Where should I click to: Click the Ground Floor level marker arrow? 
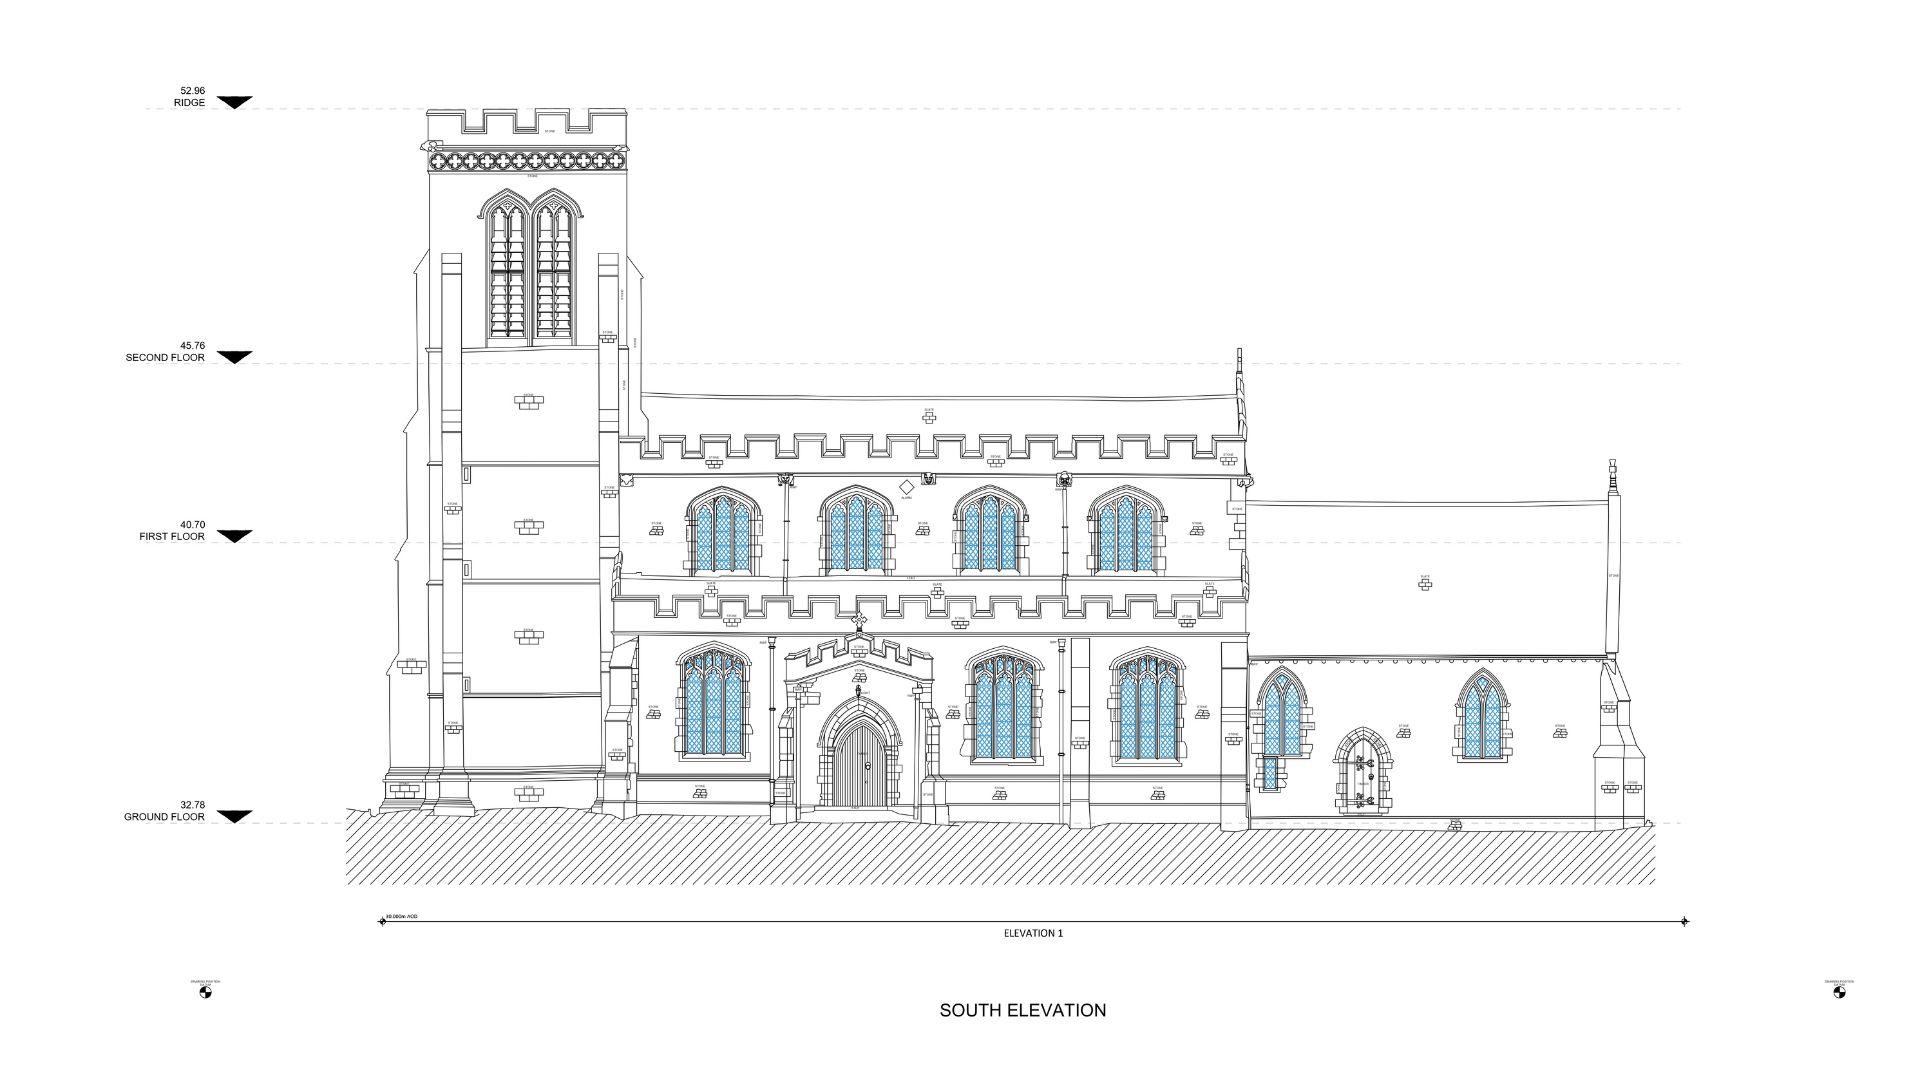[x=235, y=816]
